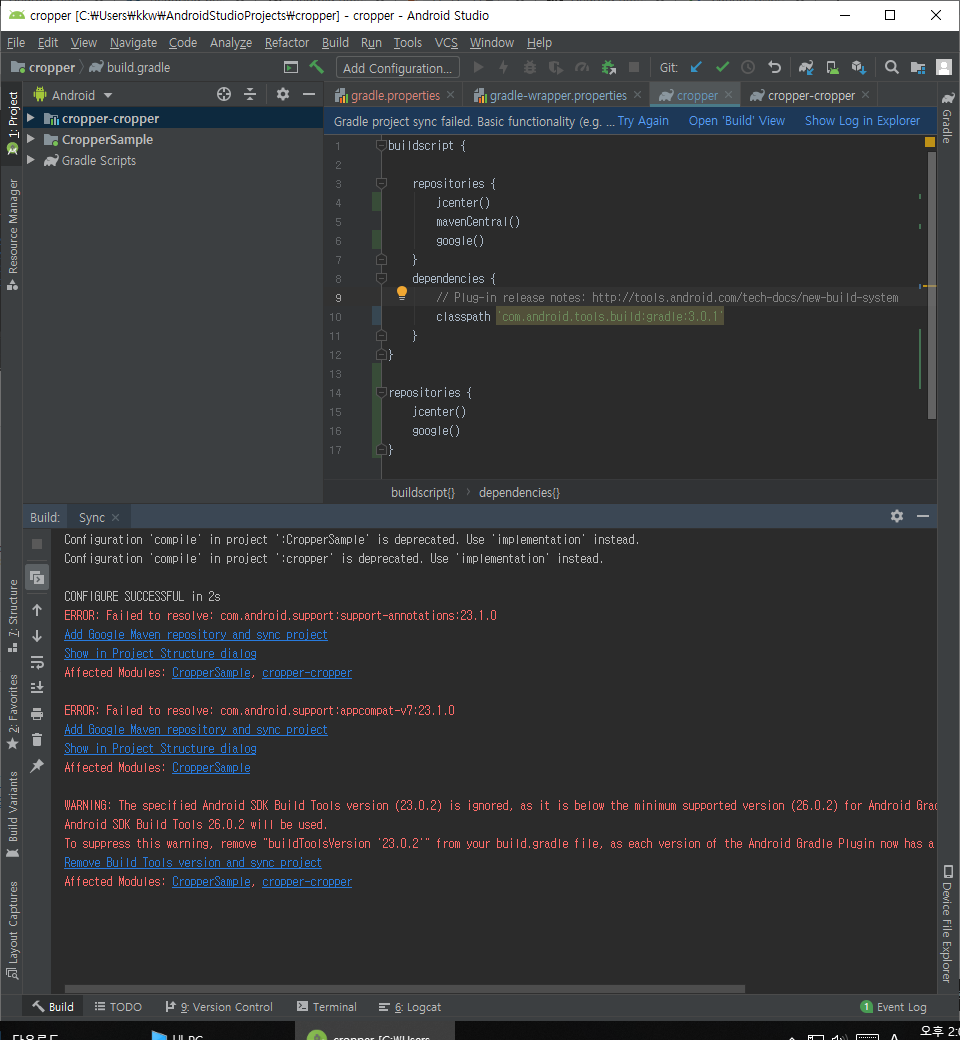
Task: Click the scroll from source target icon
Action: coord(224,95)
